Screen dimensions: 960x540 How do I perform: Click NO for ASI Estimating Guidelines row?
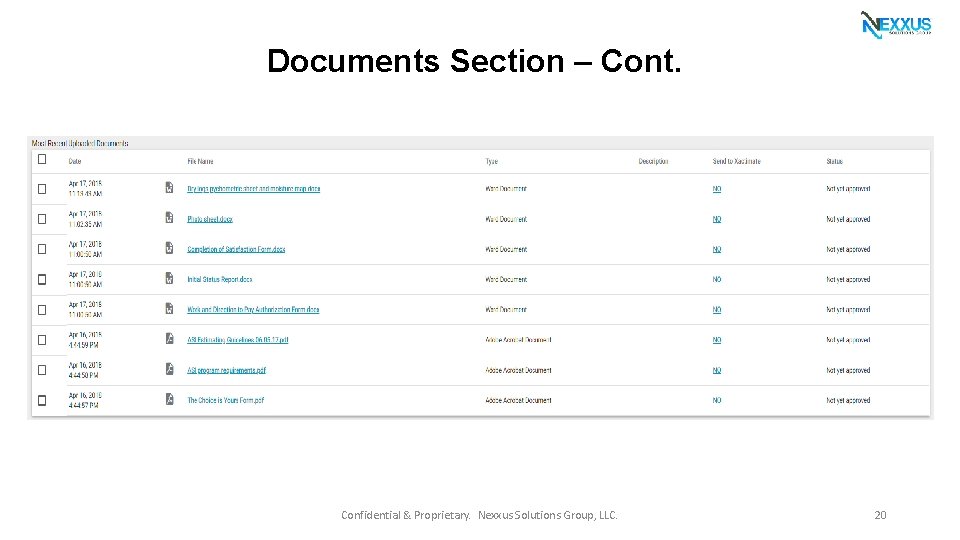click(x=717, y=340)
